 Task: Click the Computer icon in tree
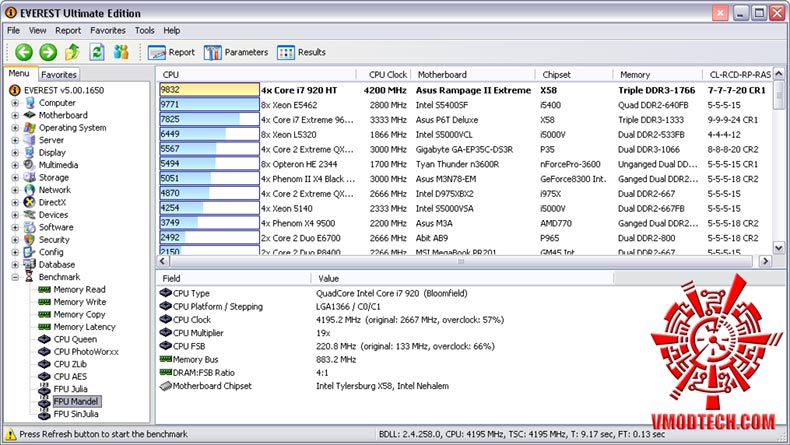30,103
